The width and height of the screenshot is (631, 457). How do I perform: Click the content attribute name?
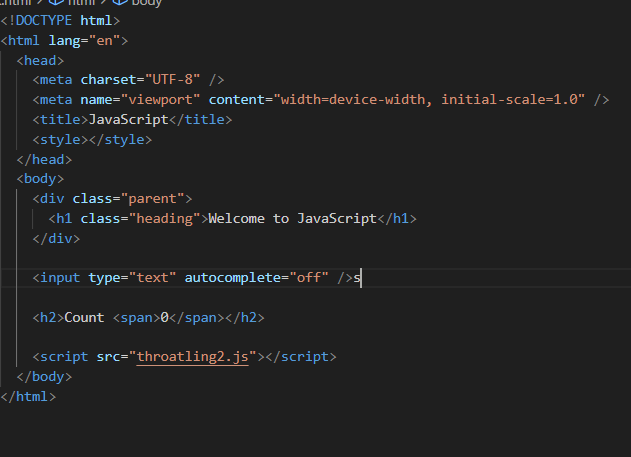tap(237, 99)
